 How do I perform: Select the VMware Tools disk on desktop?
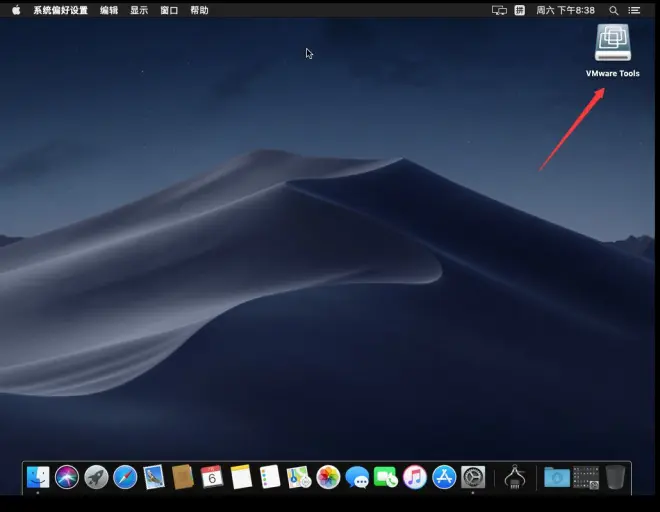pyautogui.click(x=613, y=43)
